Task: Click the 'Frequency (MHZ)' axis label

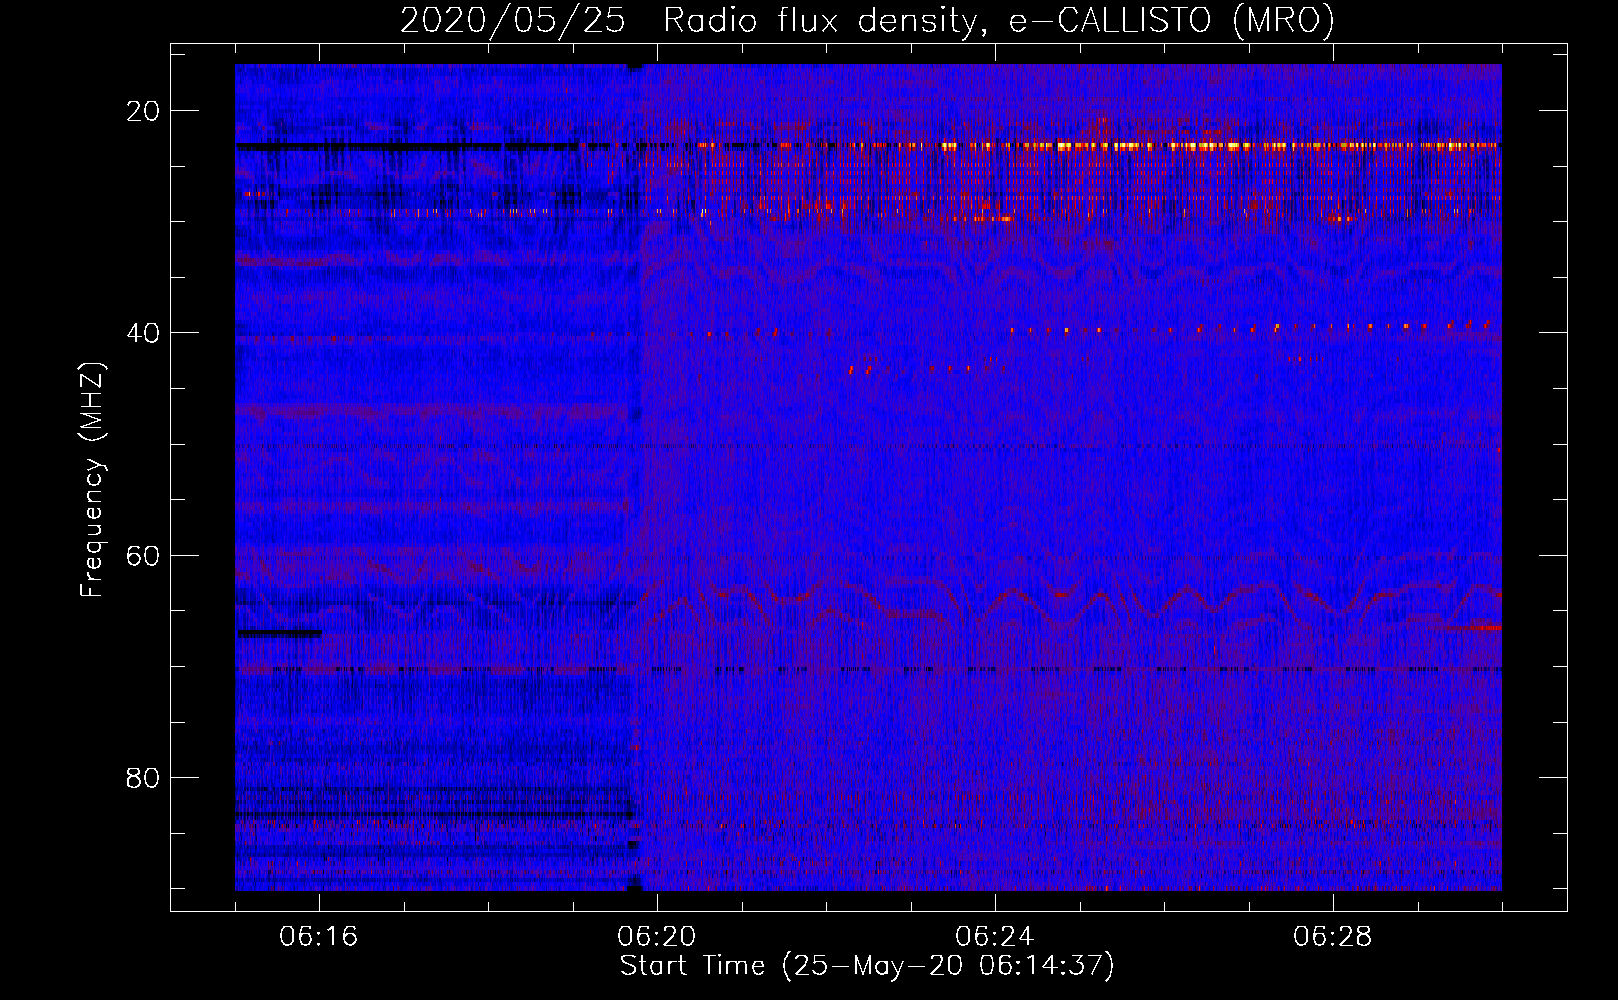Action: 92,480
